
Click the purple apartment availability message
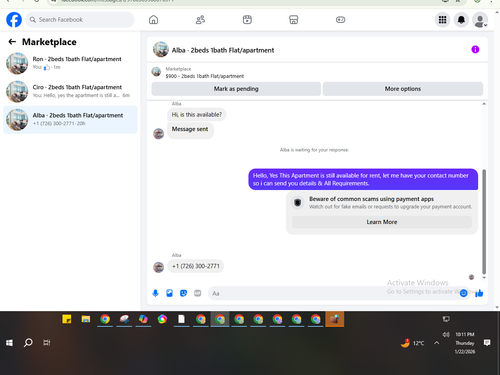[x=363, y=179]
